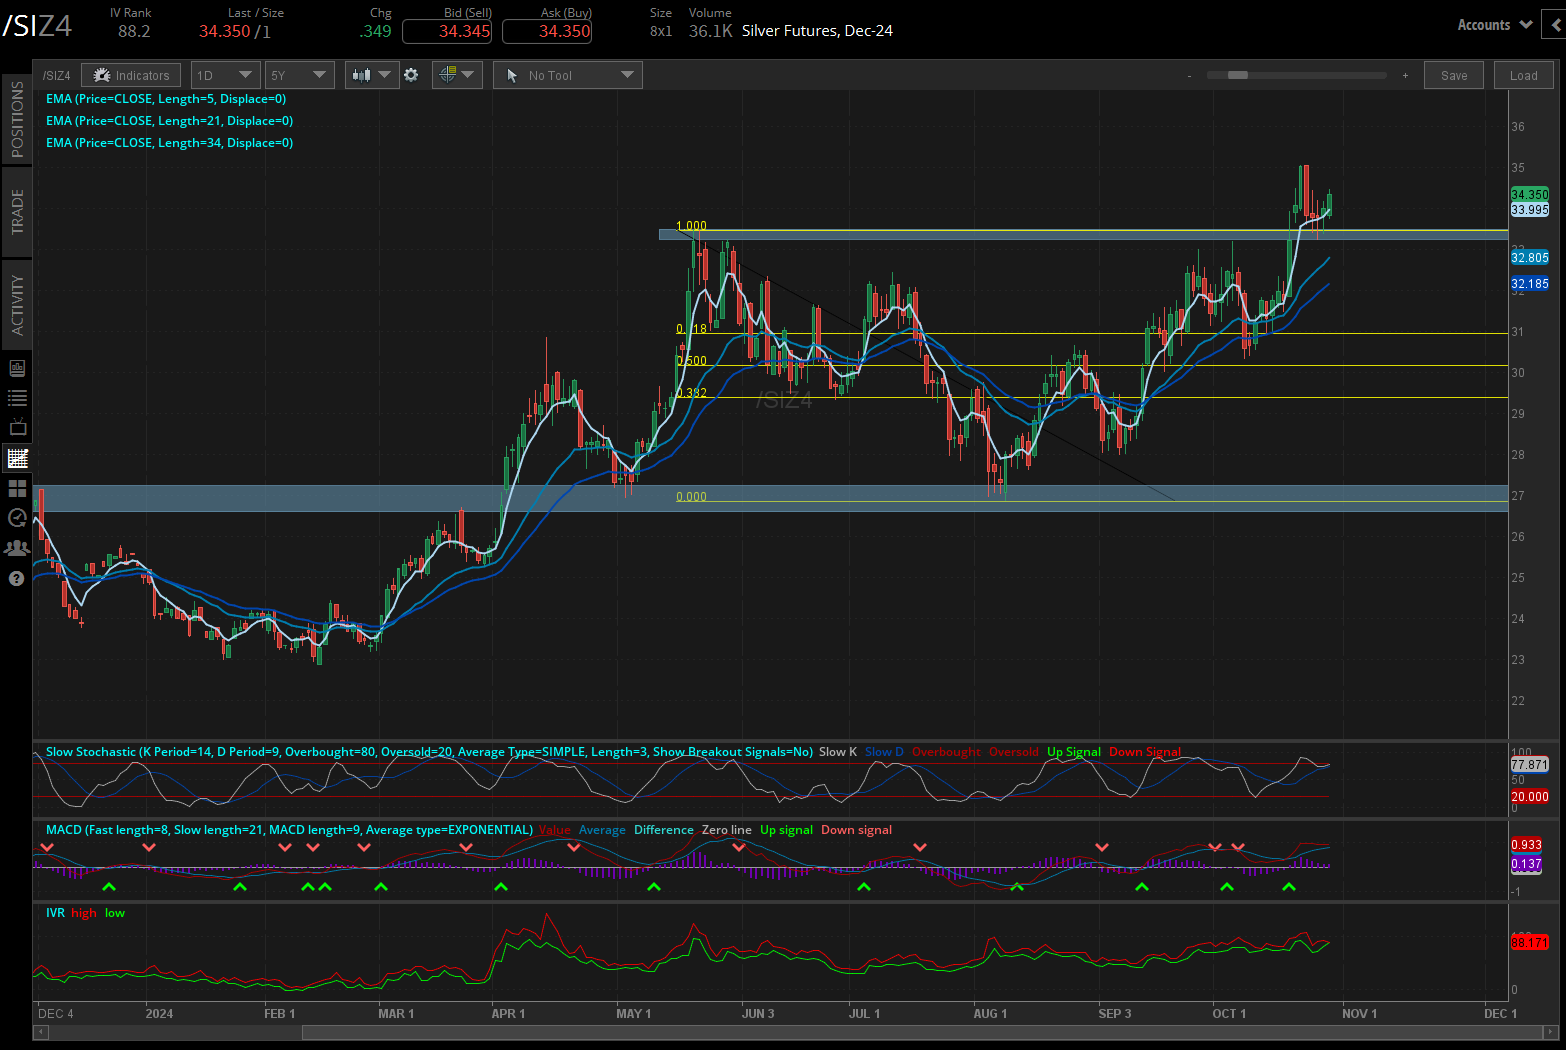
Task: Open the chart settings gear icon
Action: click(x=411, y=75)
